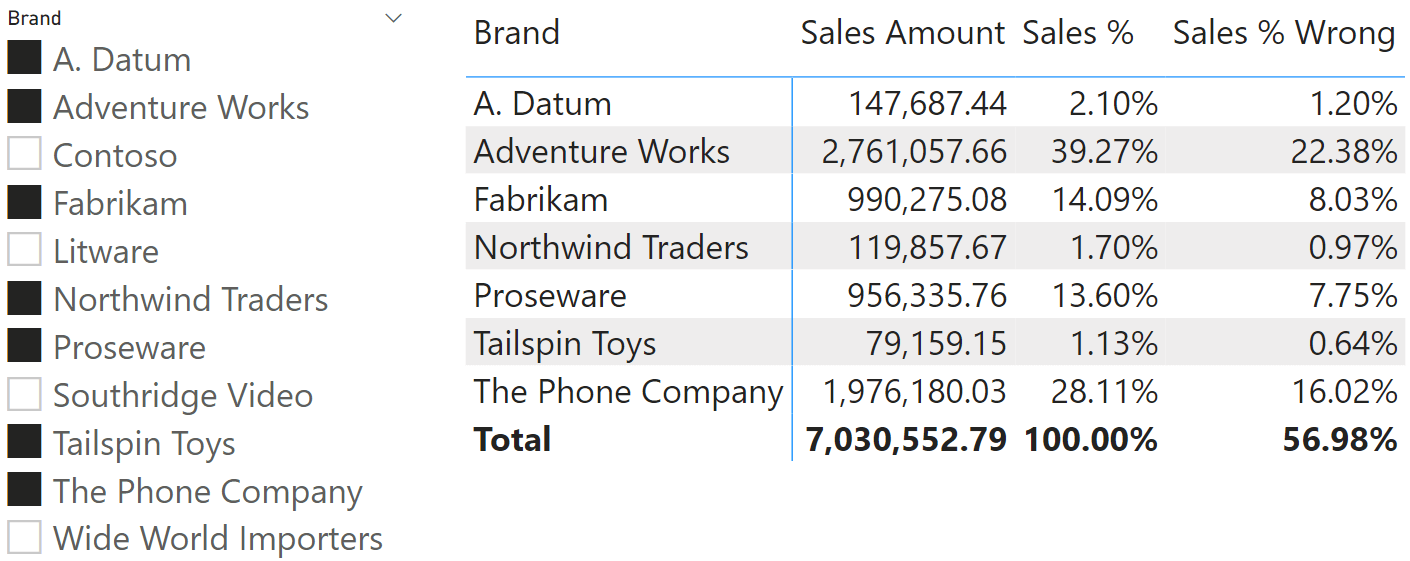Sort by the Sales % column header
1410x561 pixels.
1078,33
